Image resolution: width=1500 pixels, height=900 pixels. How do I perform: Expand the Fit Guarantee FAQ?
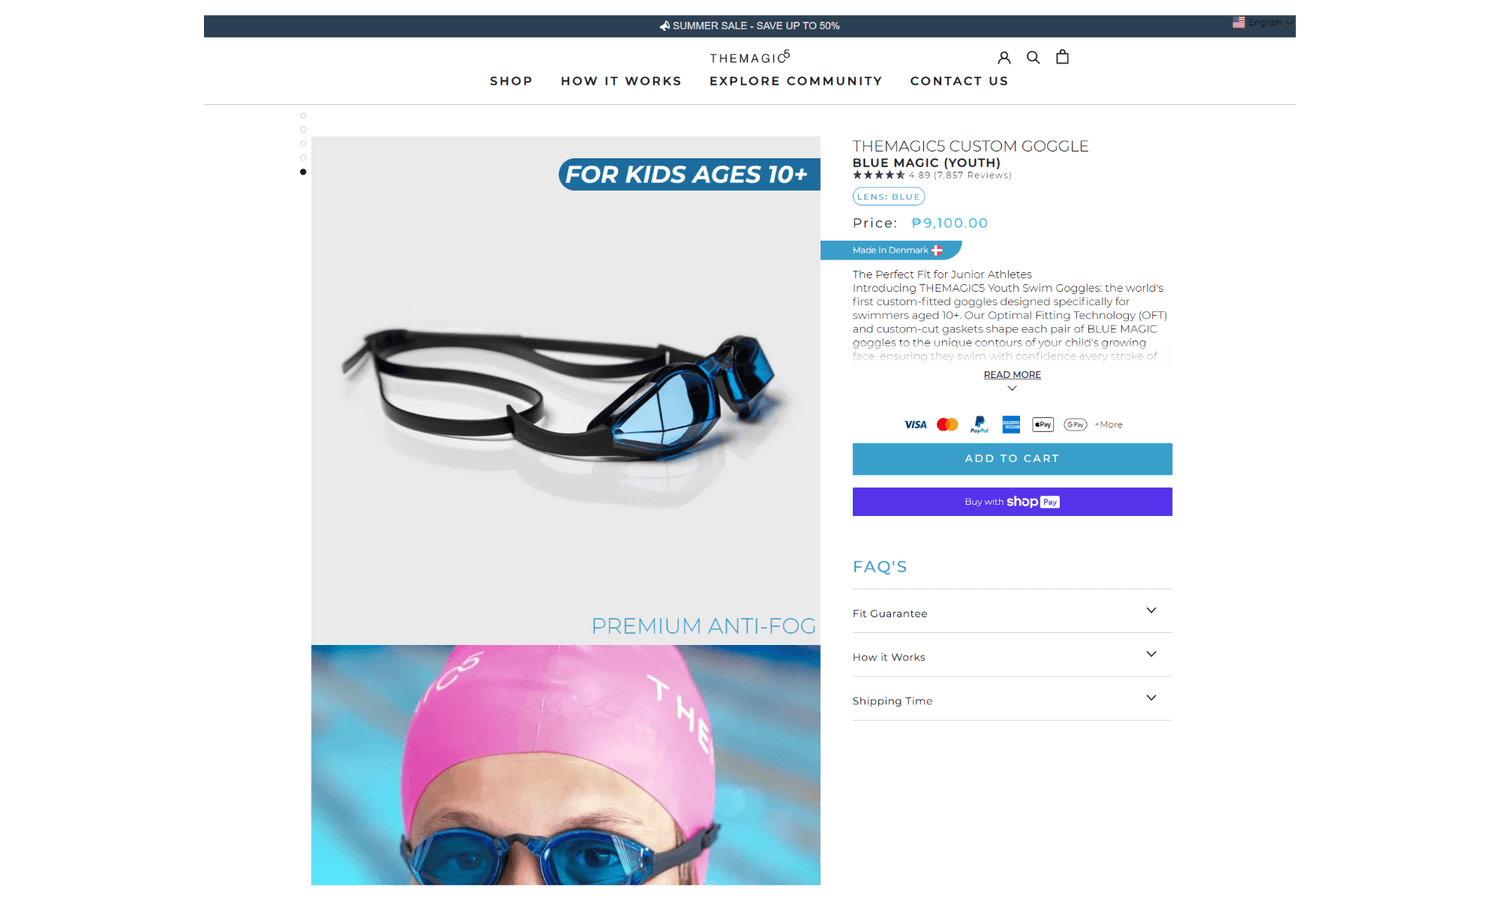click(1012, 612)
